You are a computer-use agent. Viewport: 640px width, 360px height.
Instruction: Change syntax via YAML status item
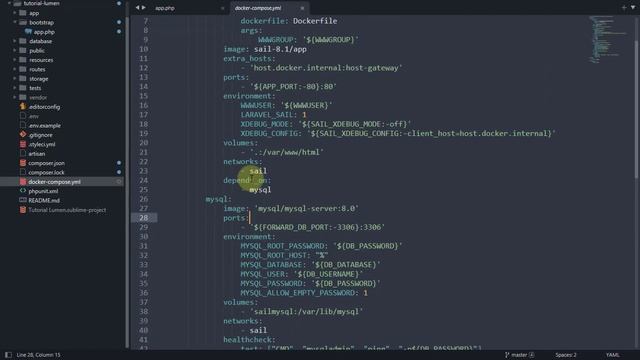612,355
